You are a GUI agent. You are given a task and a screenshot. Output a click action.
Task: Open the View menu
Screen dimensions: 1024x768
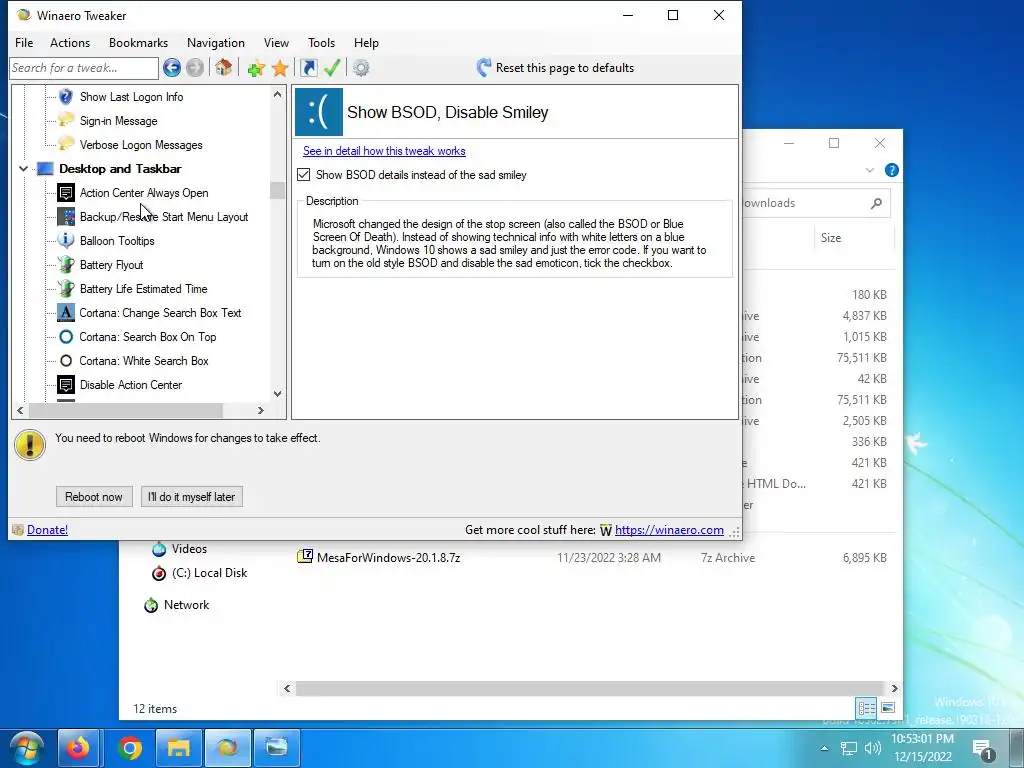(276, 42)
